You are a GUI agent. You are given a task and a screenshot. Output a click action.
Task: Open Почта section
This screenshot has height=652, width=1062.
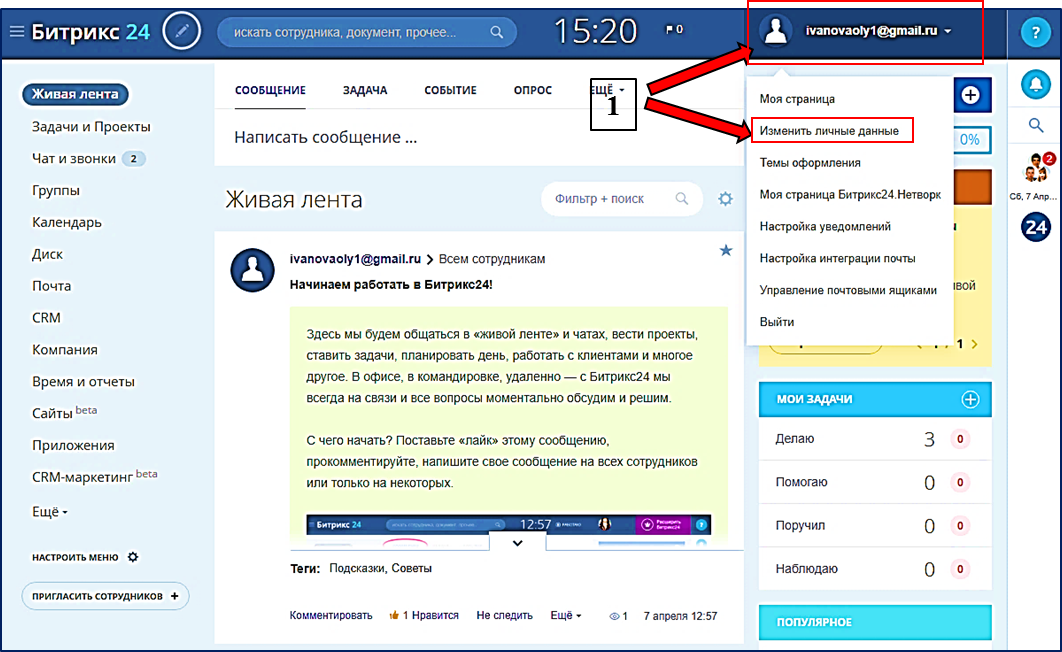tap(51, 286)
